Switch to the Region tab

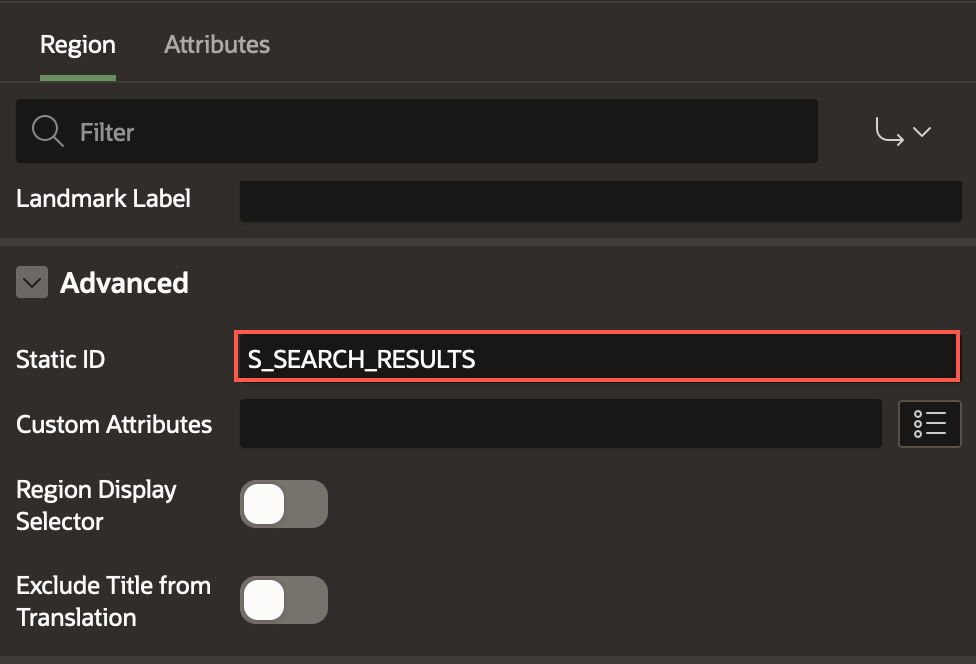78,45
